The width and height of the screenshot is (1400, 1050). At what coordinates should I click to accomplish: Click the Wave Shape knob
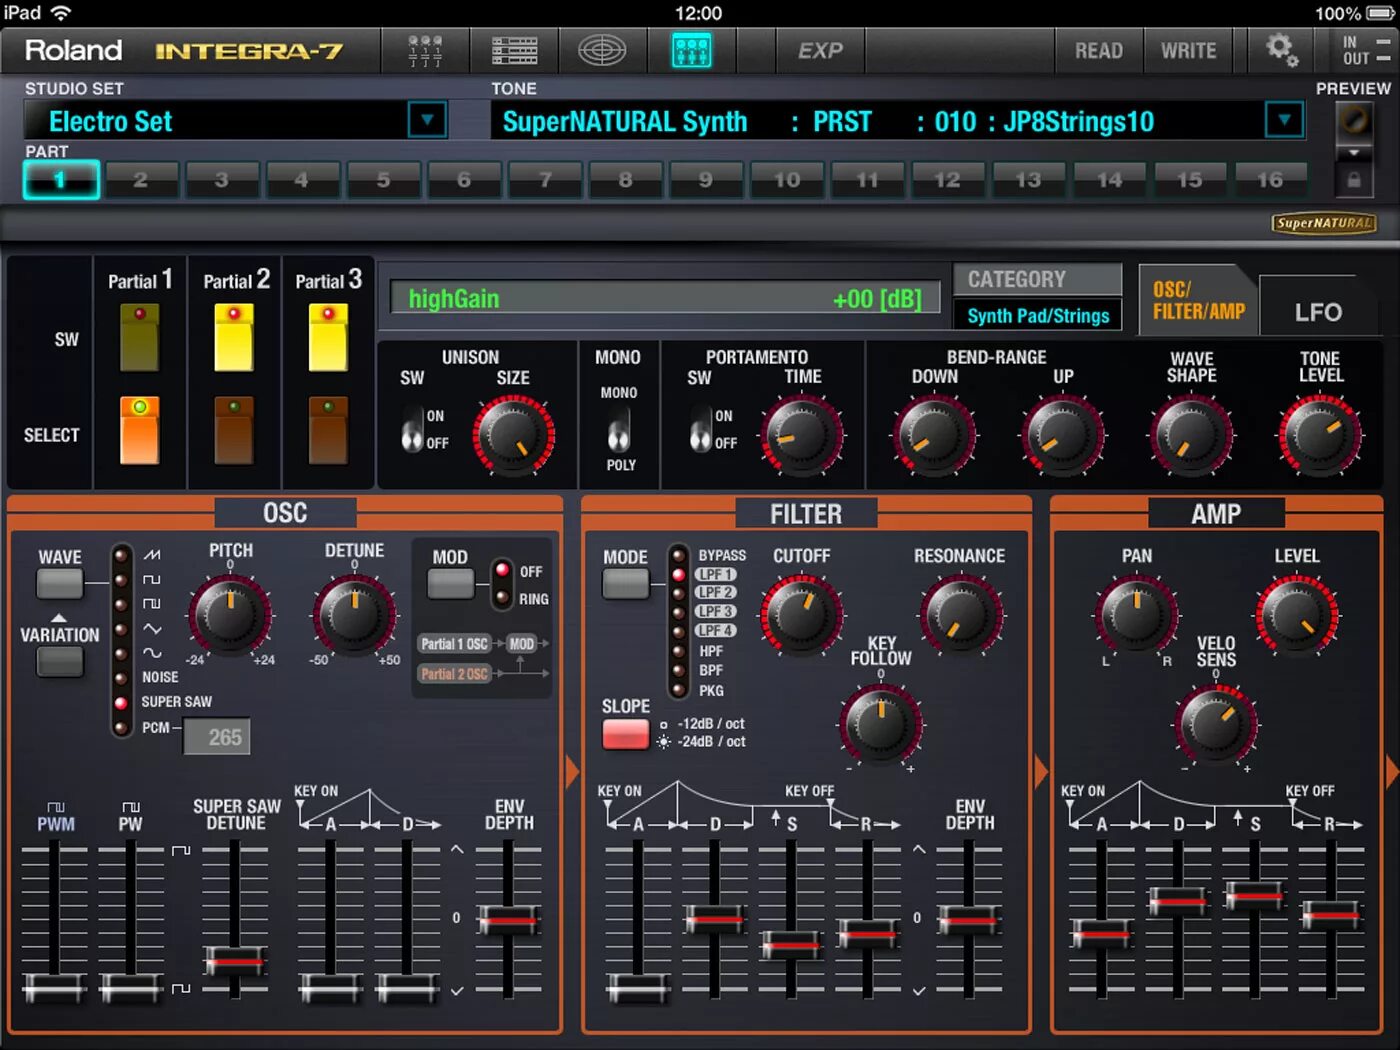[1191, 435]
